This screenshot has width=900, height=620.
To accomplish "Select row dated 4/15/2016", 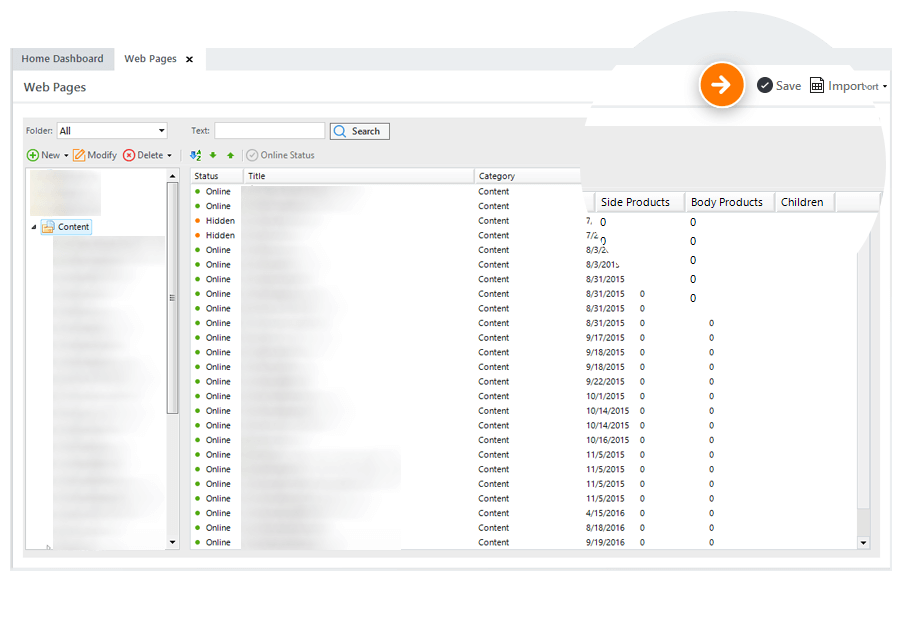I will click(525, 513).
